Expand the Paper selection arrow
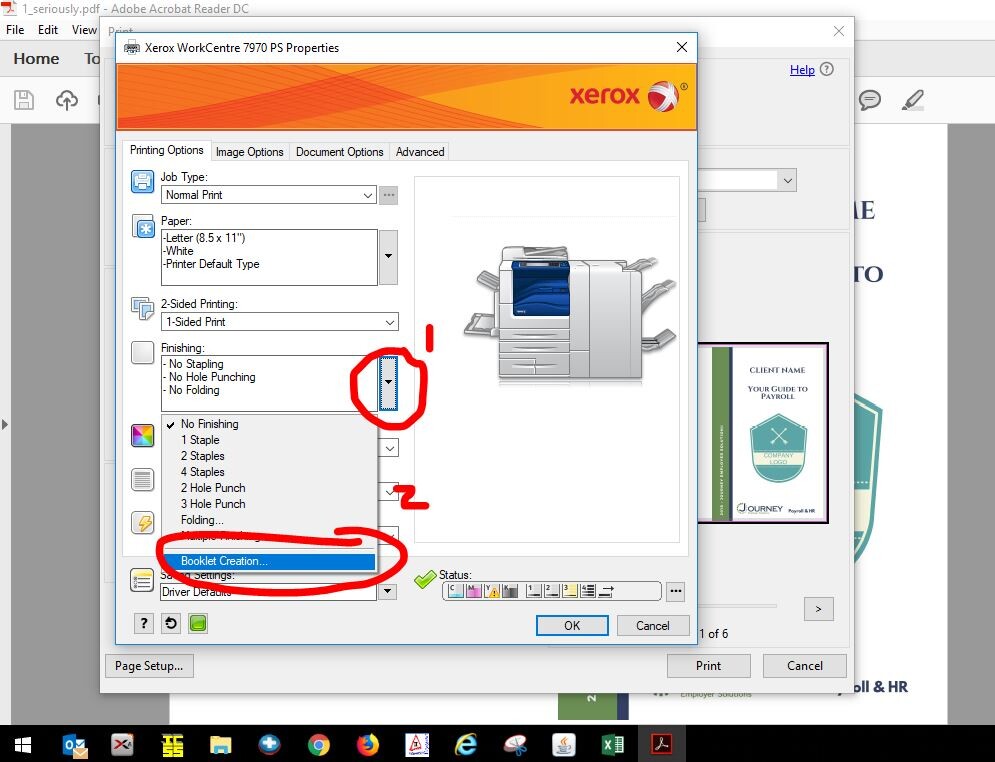 (388, 257)
